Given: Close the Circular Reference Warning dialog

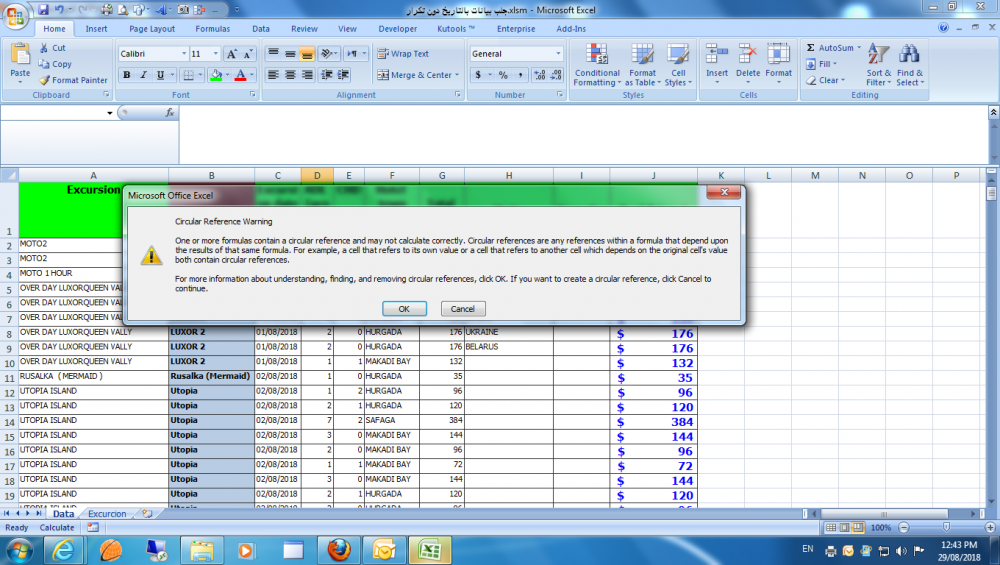Looking at the screenshot, I should [723, 192].
